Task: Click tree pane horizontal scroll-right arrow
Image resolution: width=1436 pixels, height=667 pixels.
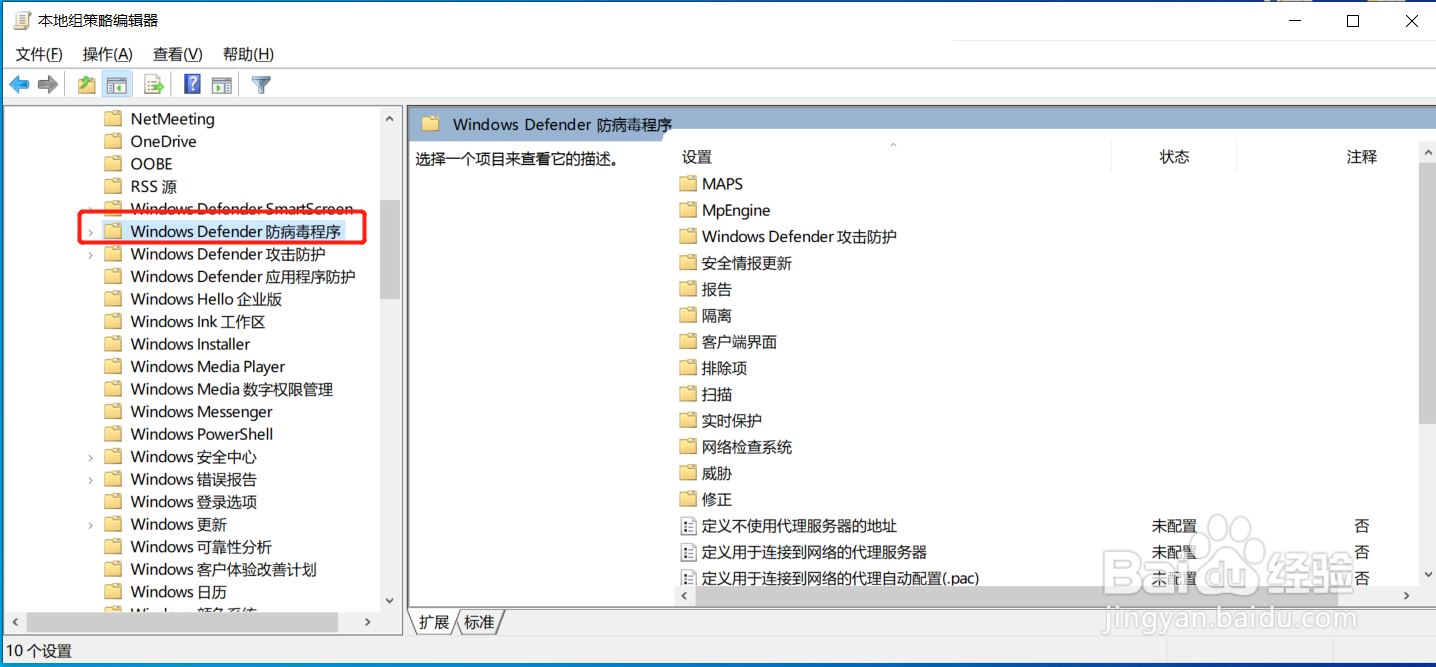Action: click(368, 622)
